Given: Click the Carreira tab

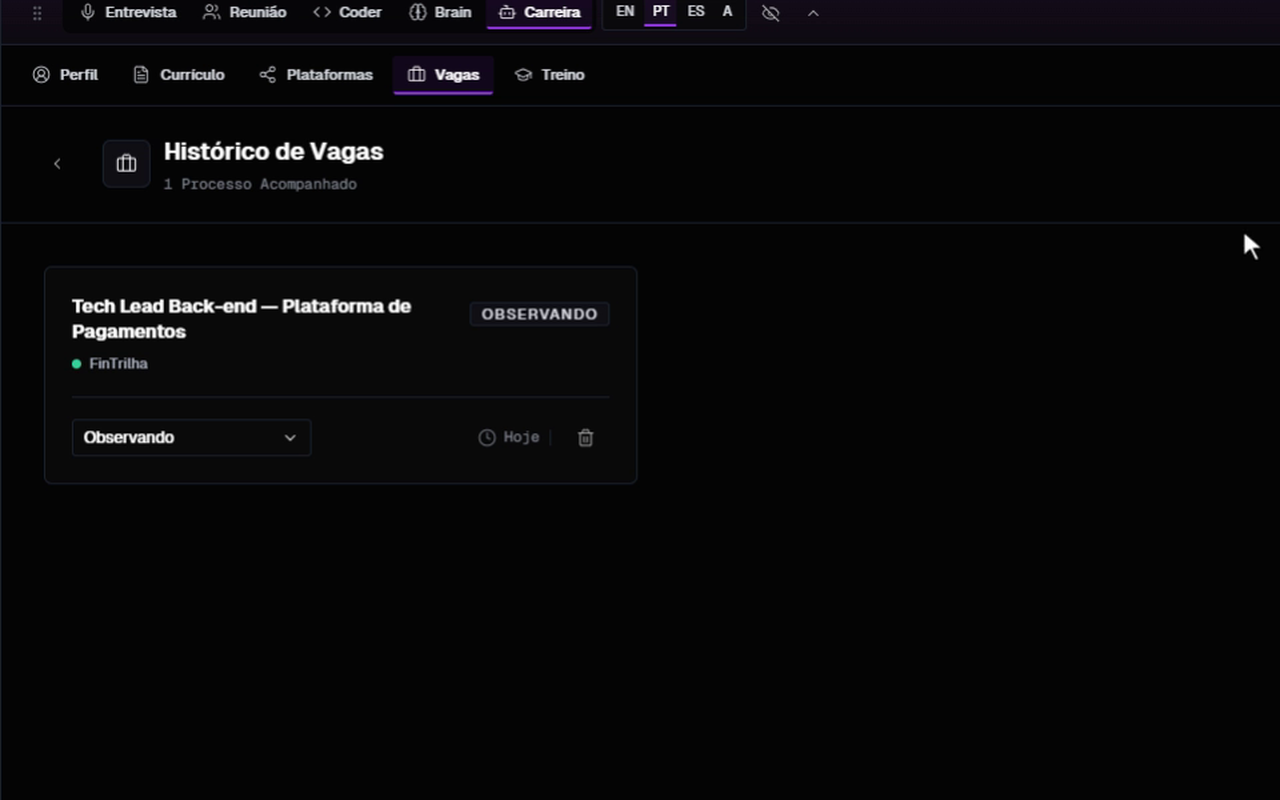Looking at the screenshot, I should tap(539, 13).
